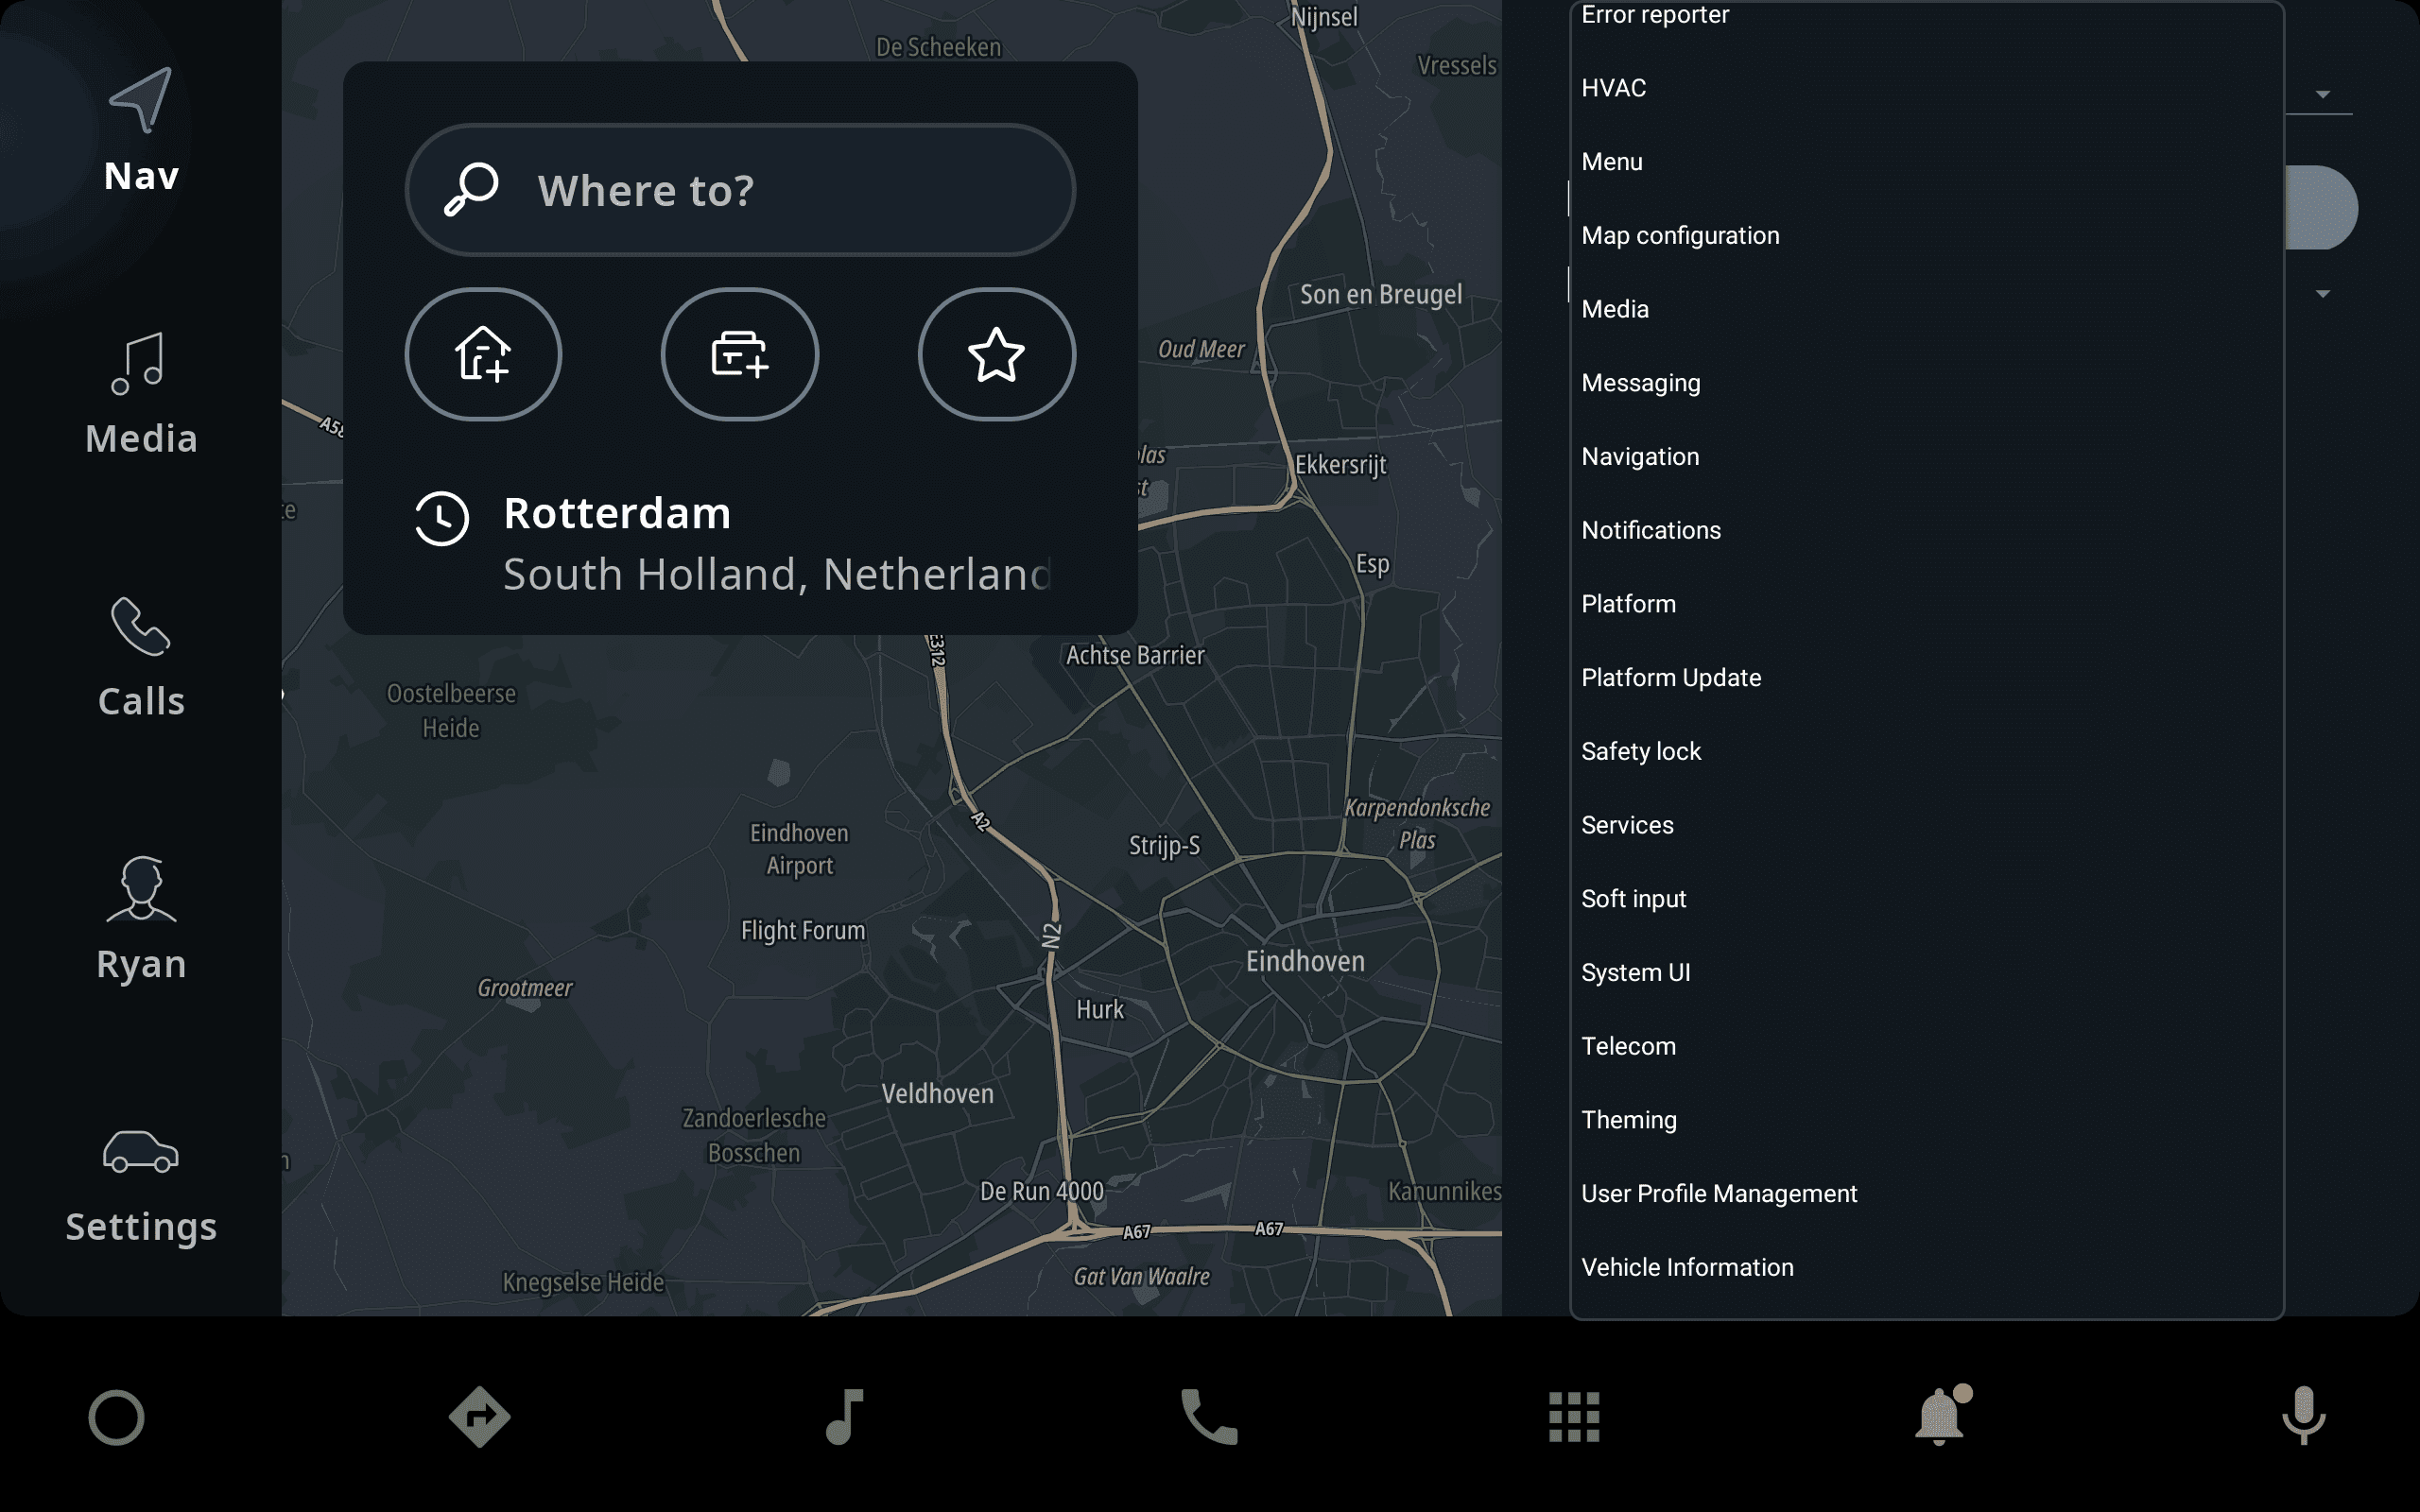Click the partially hidden grey pill button
The width and height of the screenshot is (2420, 1512).
2322,207
